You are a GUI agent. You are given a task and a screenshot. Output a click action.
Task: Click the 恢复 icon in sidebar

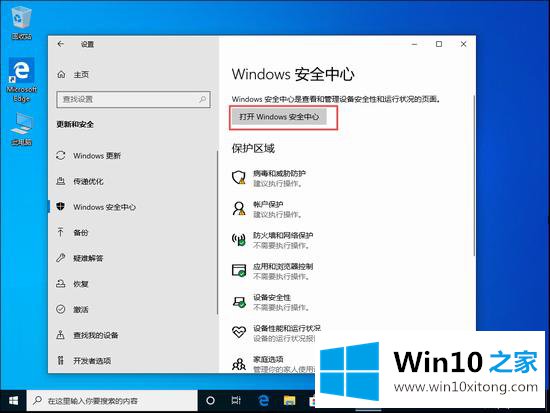61,284
